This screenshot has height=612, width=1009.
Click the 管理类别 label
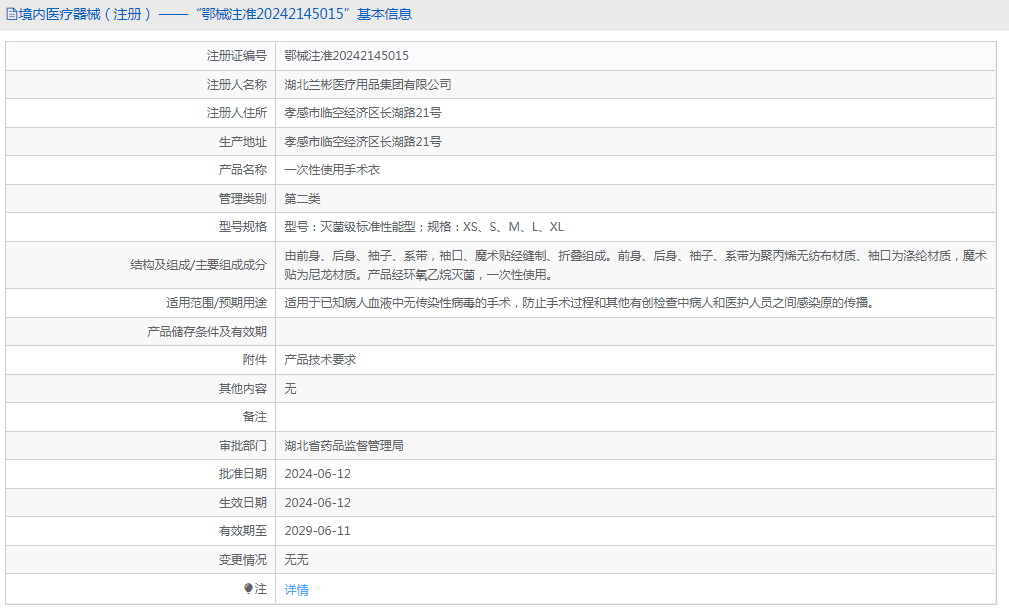point(243,198)
